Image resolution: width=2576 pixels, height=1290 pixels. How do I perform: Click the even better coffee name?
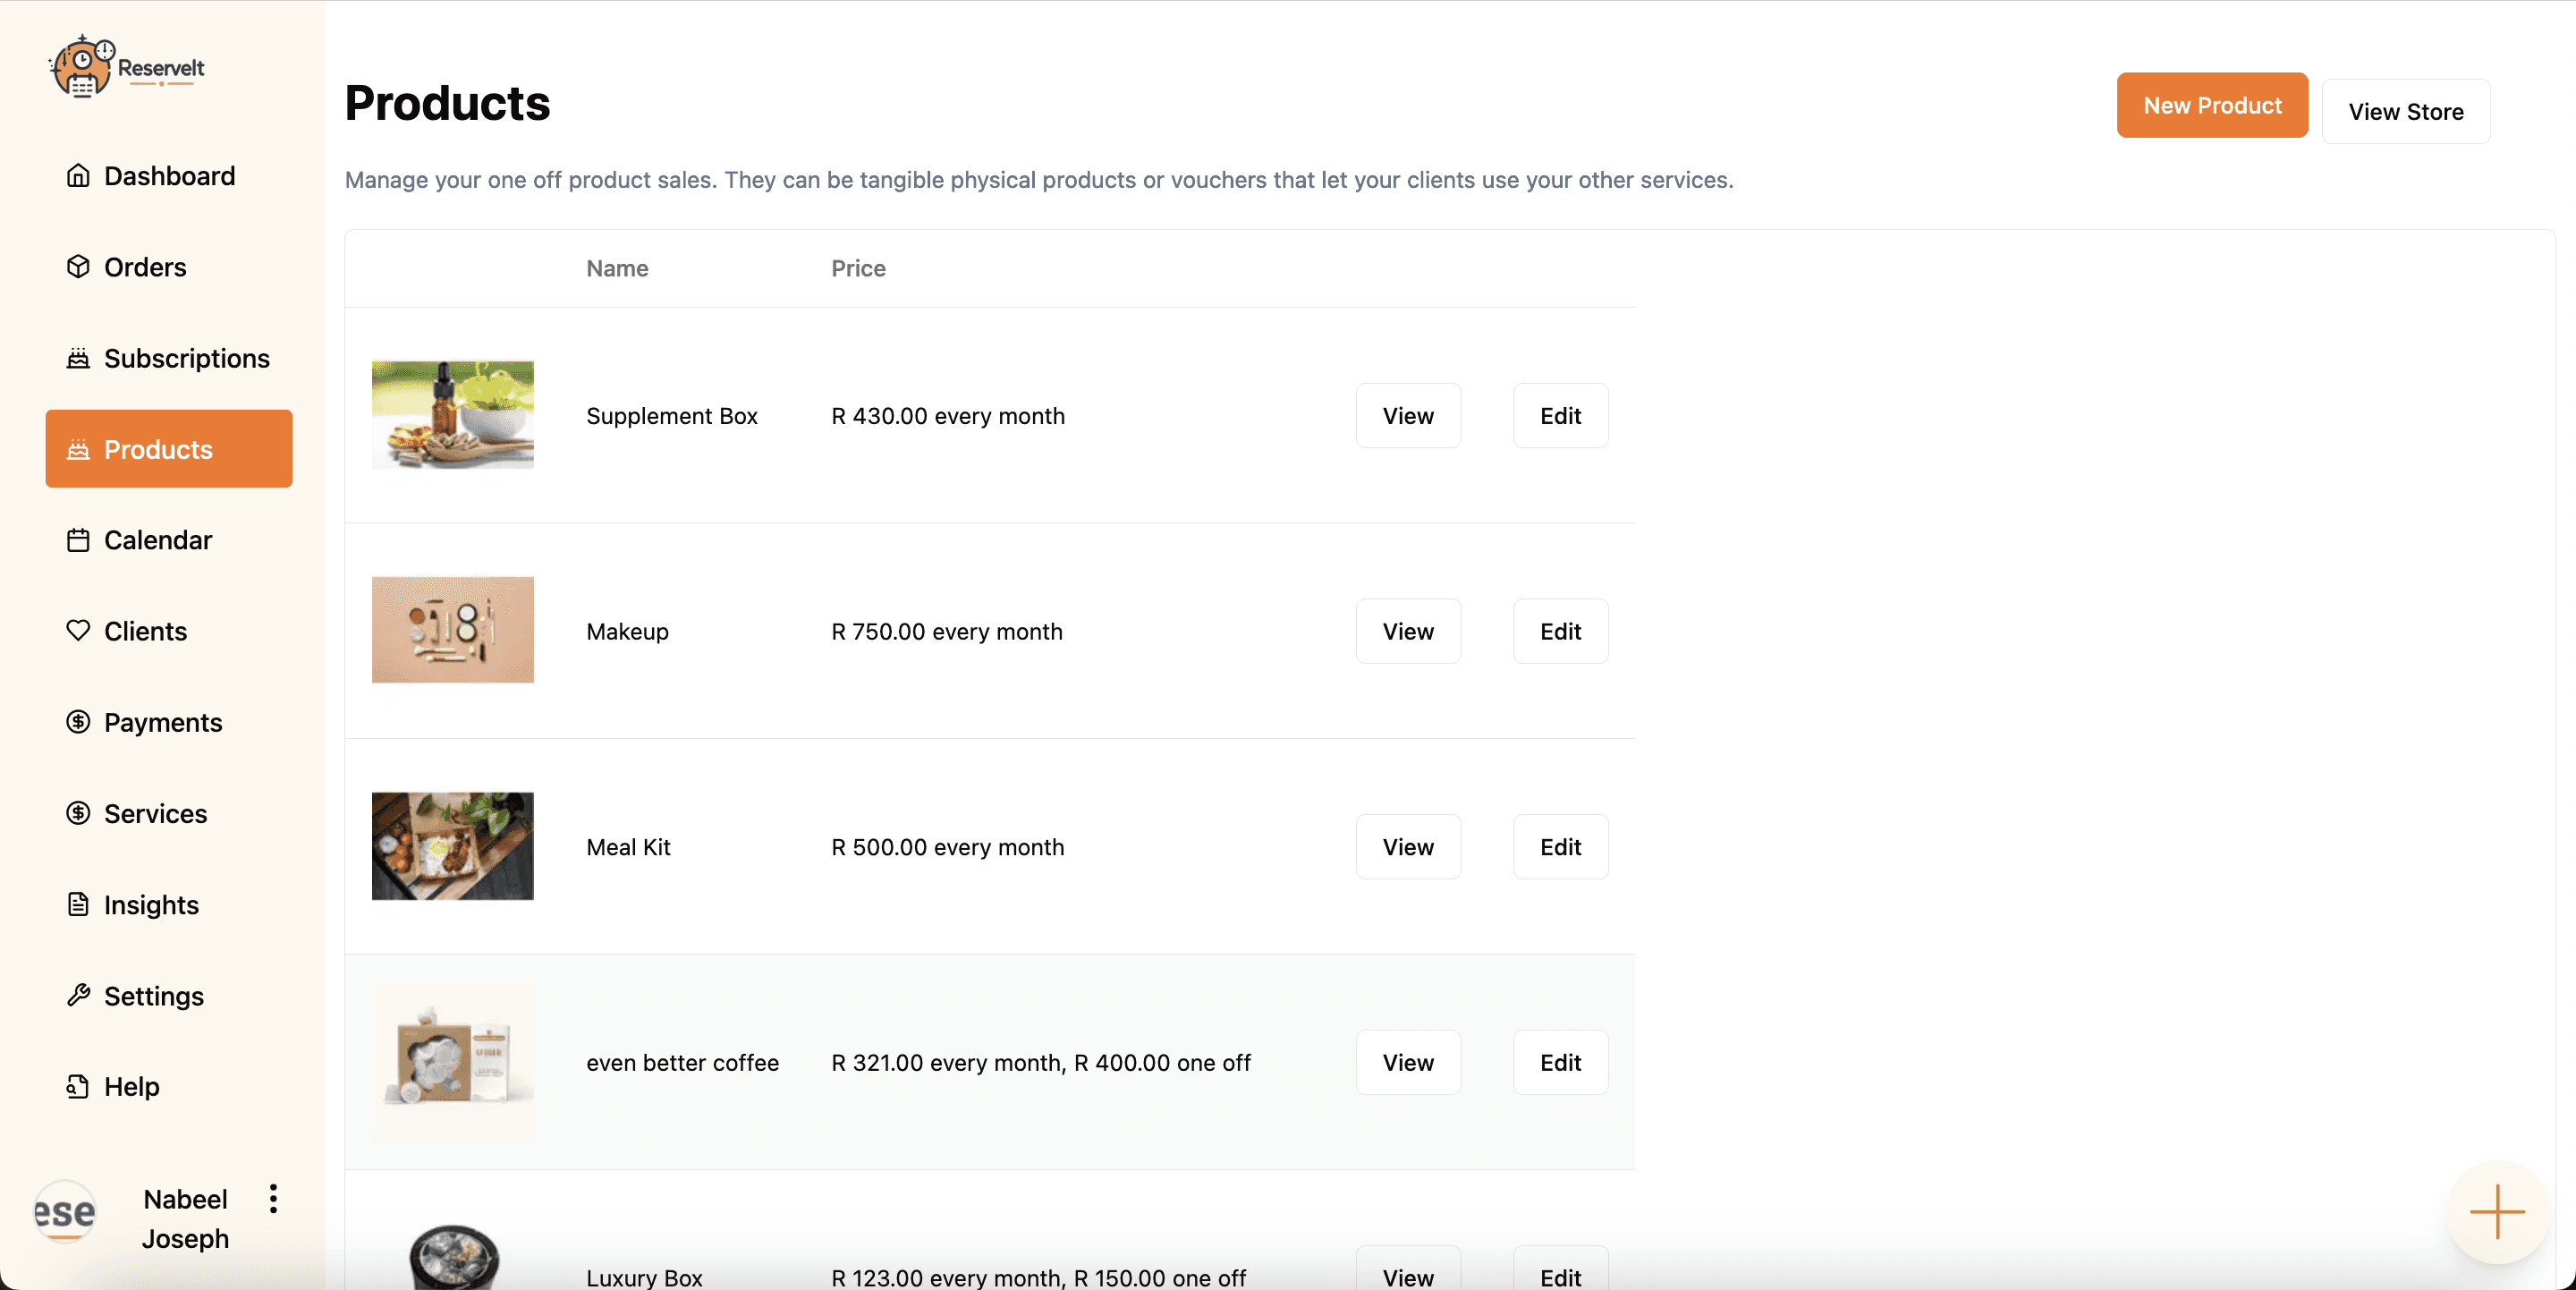coord(682,1062)
